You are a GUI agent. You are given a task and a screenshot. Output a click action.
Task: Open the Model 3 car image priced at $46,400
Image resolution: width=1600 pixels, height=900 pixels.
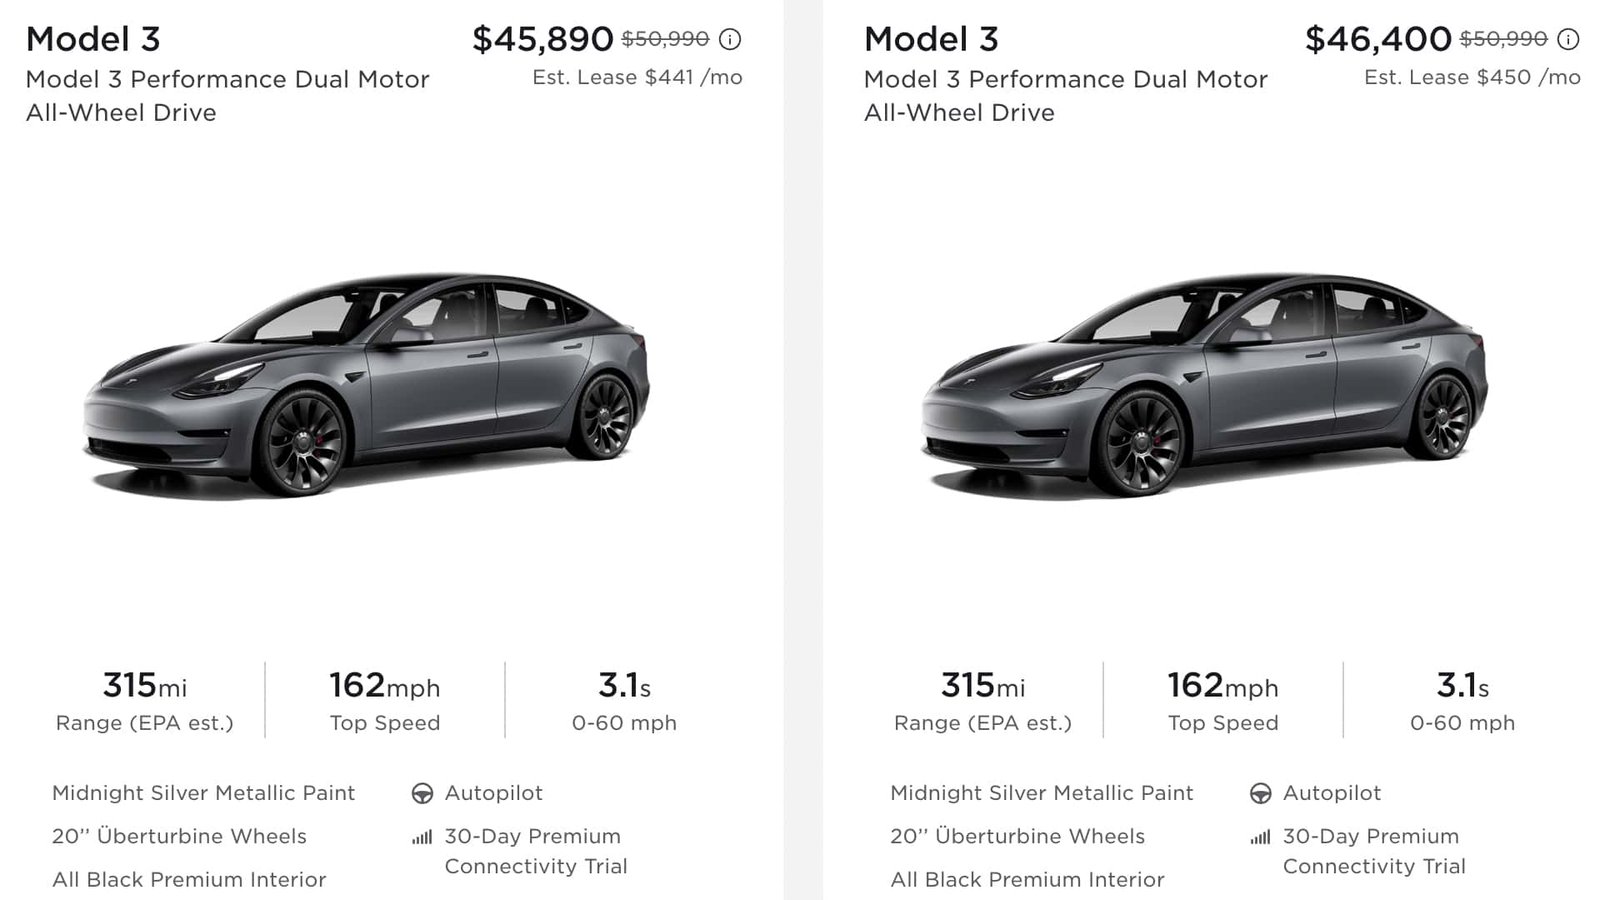tap(1205, 385)
